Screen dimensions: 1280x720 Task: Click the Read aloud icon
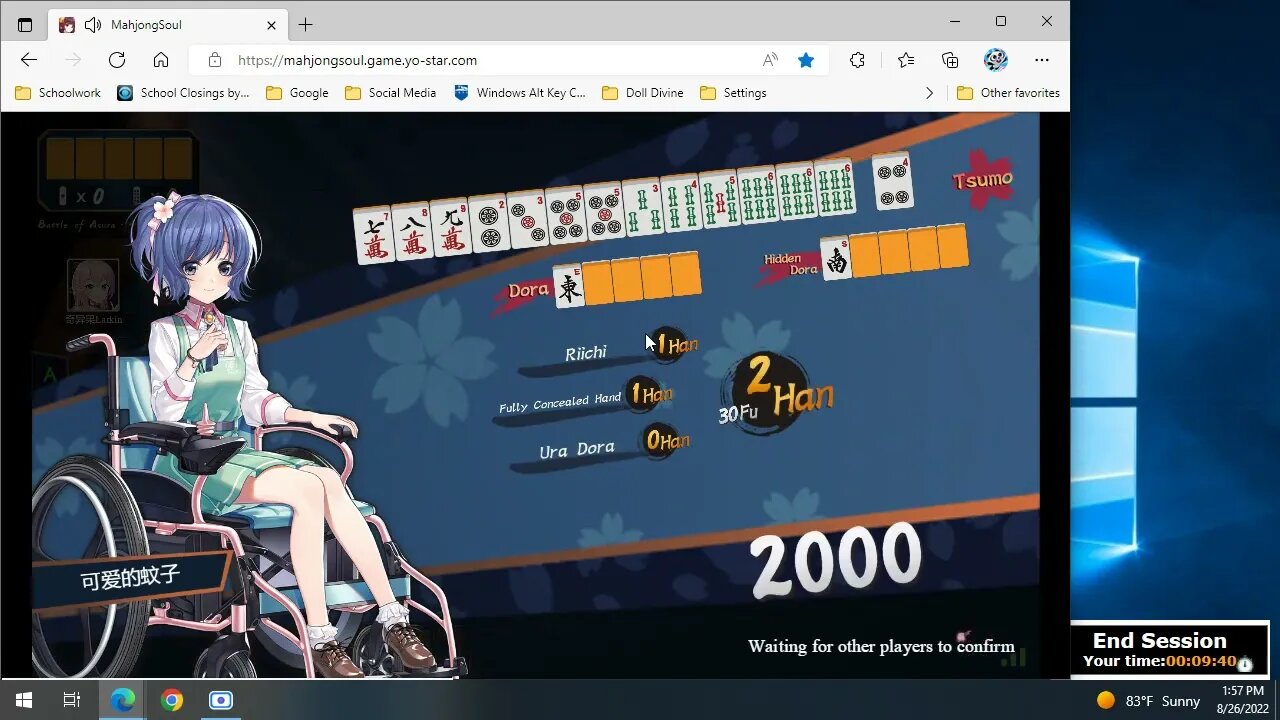pos(770,60)
